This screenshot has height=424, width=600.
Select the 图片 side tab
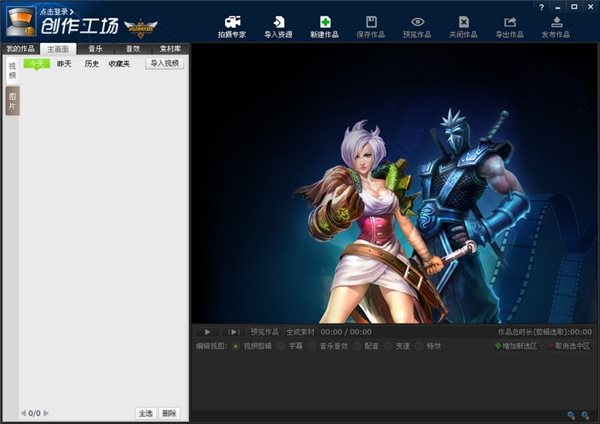click(x=13, y=101)
